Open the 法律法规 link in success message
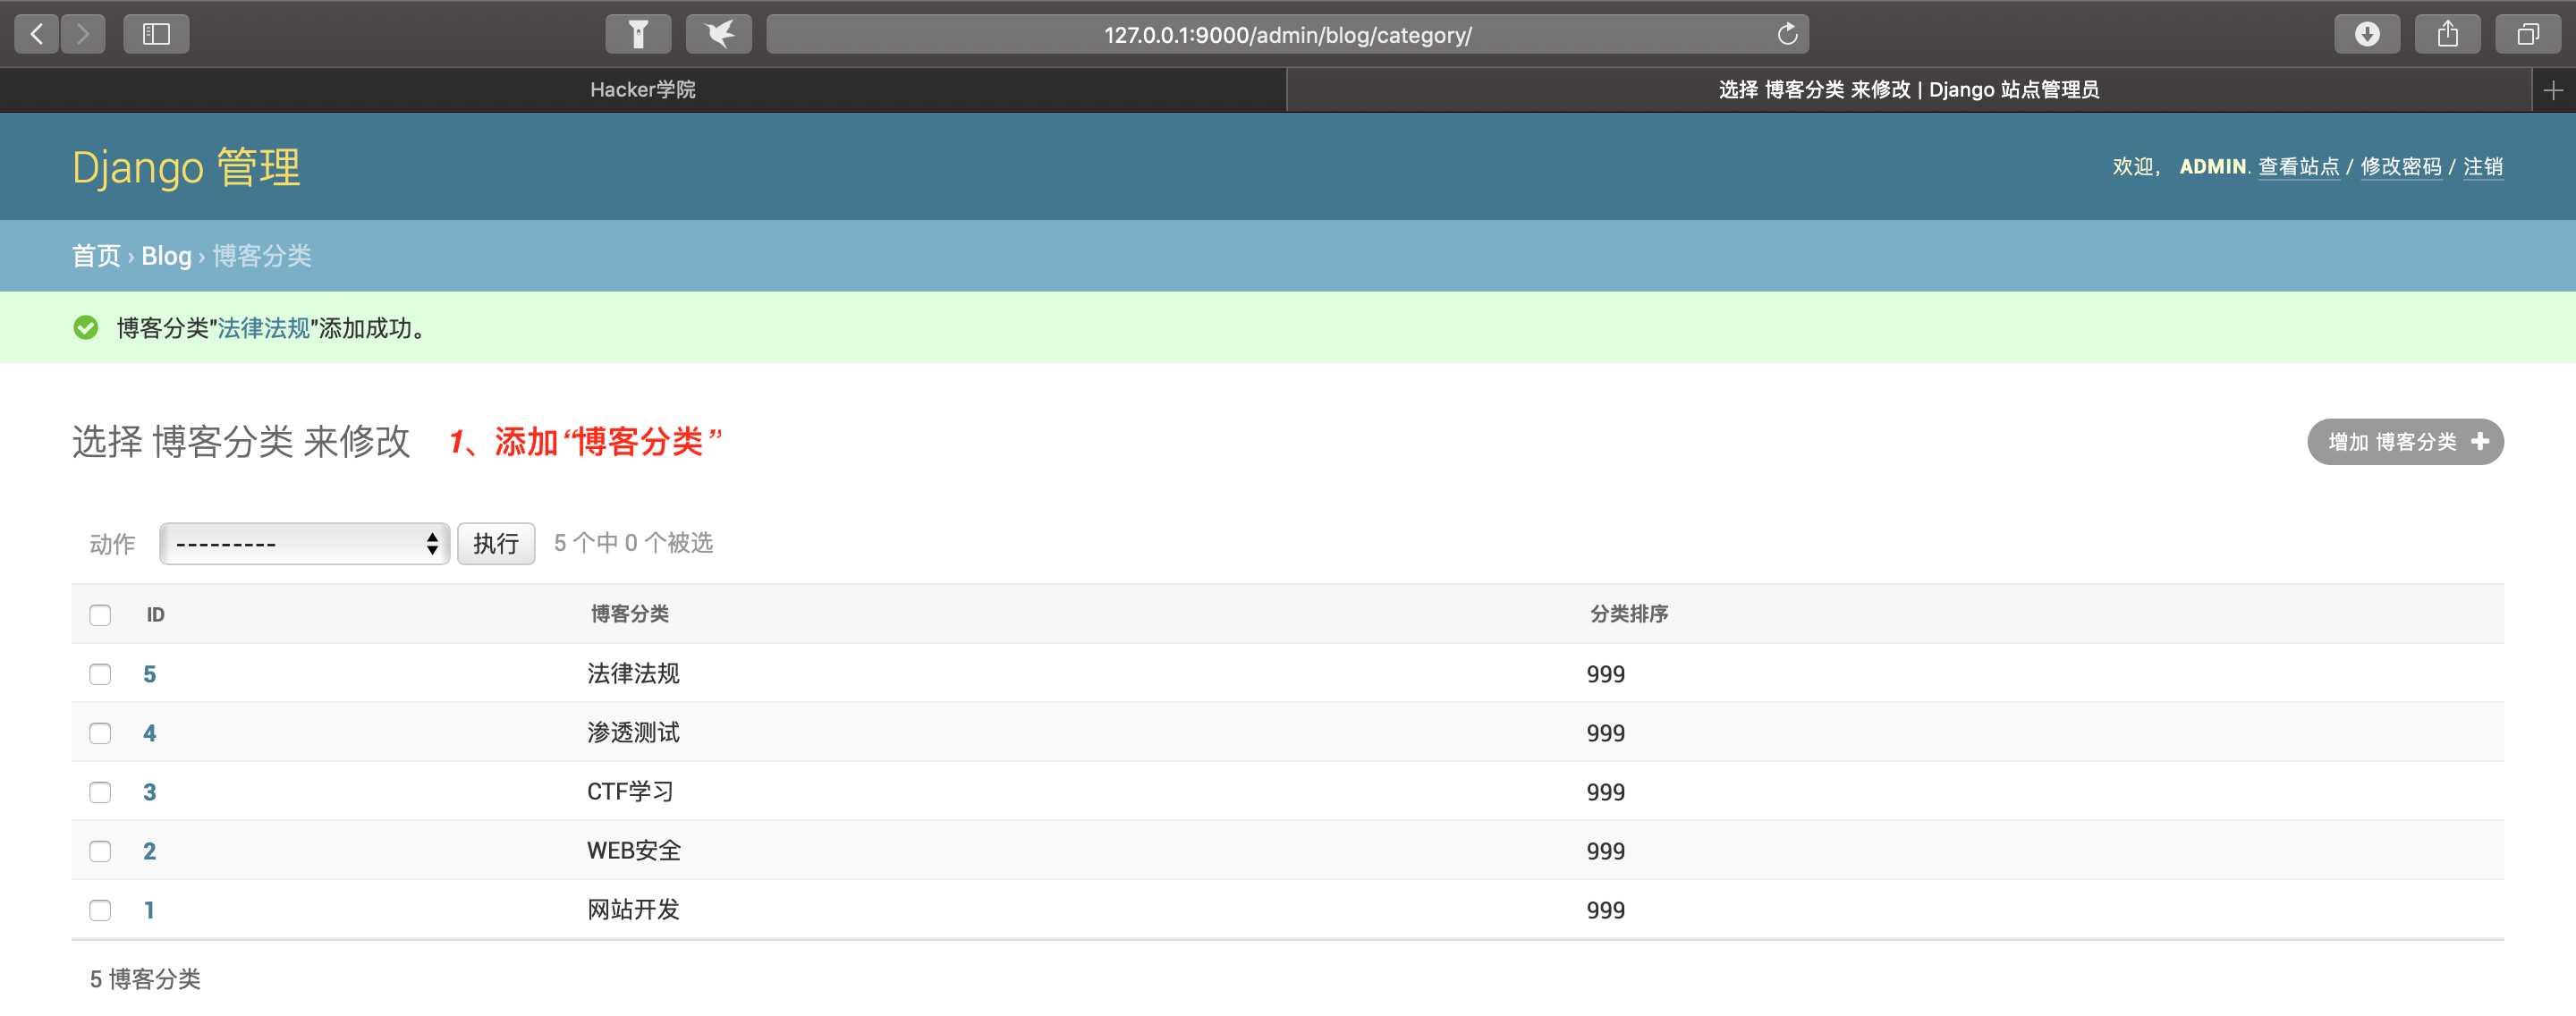2576x1016 pixels. click(x=264, y=328)
